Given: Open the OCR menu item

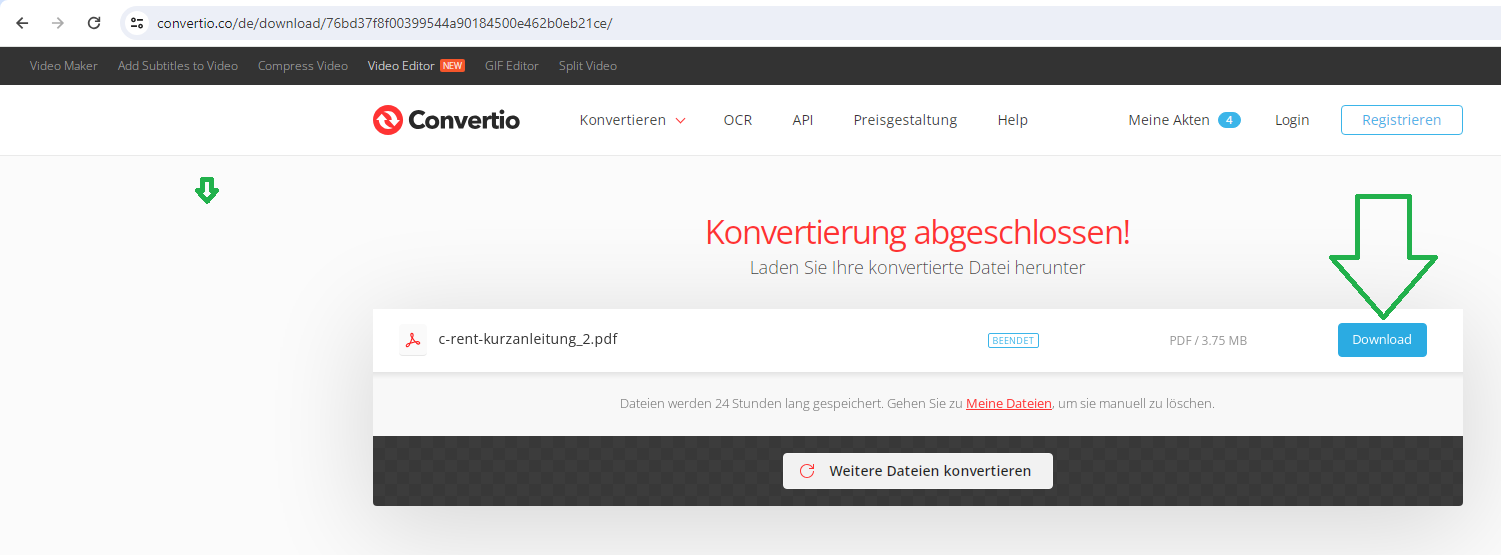Looking at the screenshot, I should click(x=738, y=120).
